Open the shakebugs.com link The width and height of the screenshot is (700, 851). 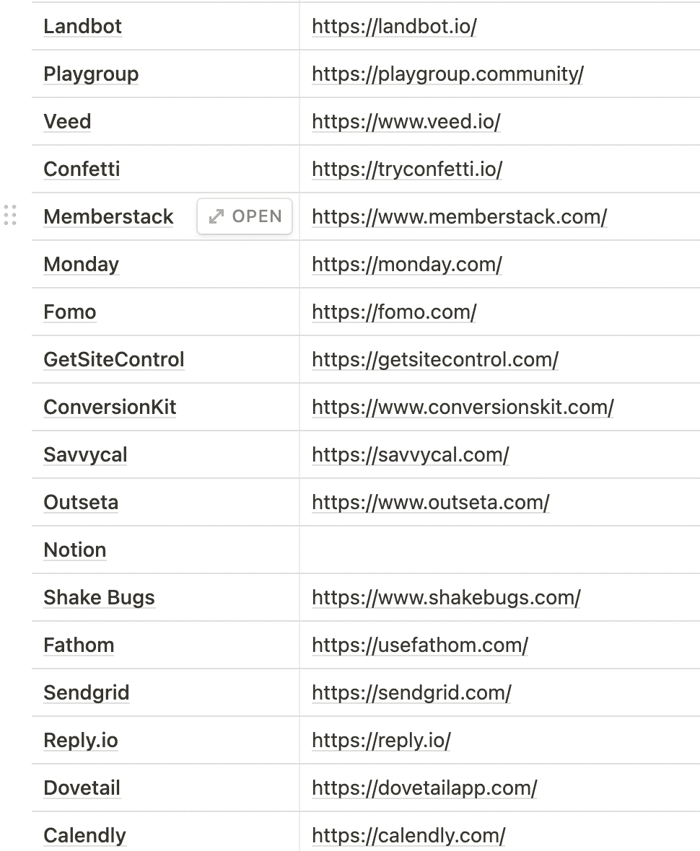point(446,598)
